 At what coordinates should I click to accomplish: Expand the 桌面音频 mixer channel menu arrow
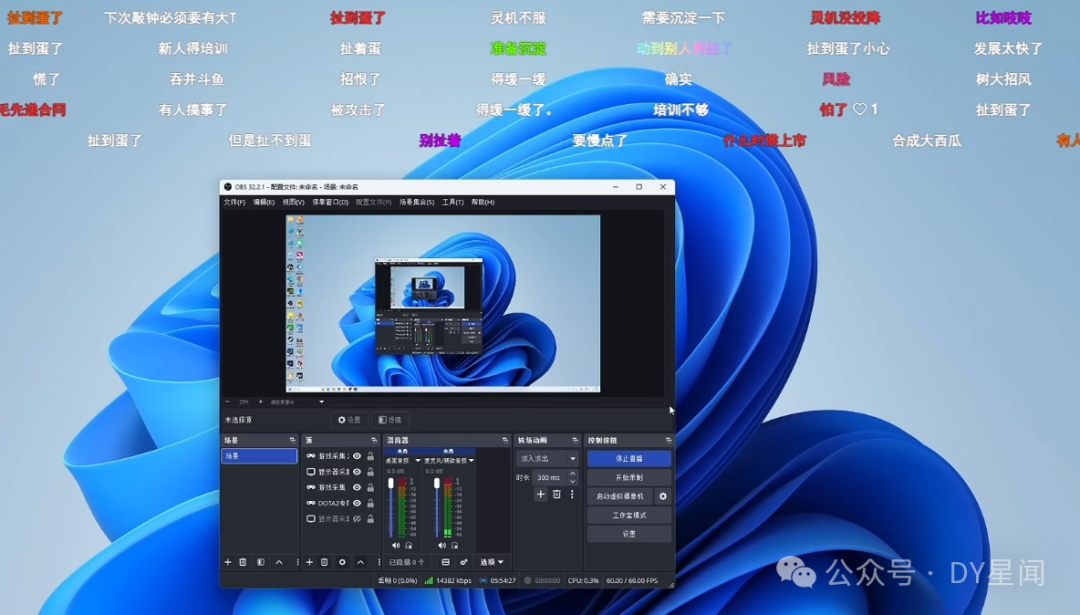point(418,460)
